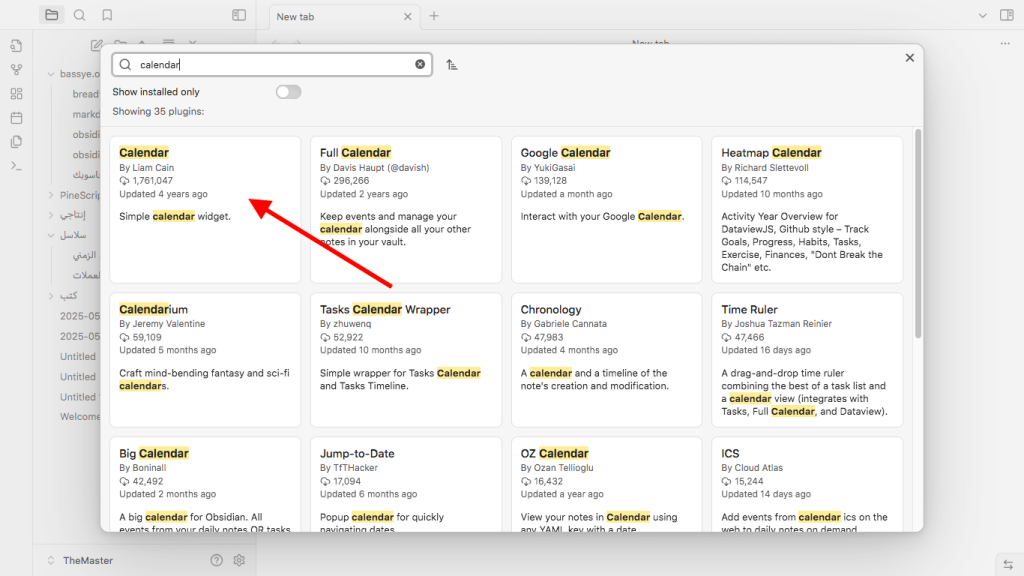Open the Tasks Calendar Wrapper plugin card

point(406,360)
